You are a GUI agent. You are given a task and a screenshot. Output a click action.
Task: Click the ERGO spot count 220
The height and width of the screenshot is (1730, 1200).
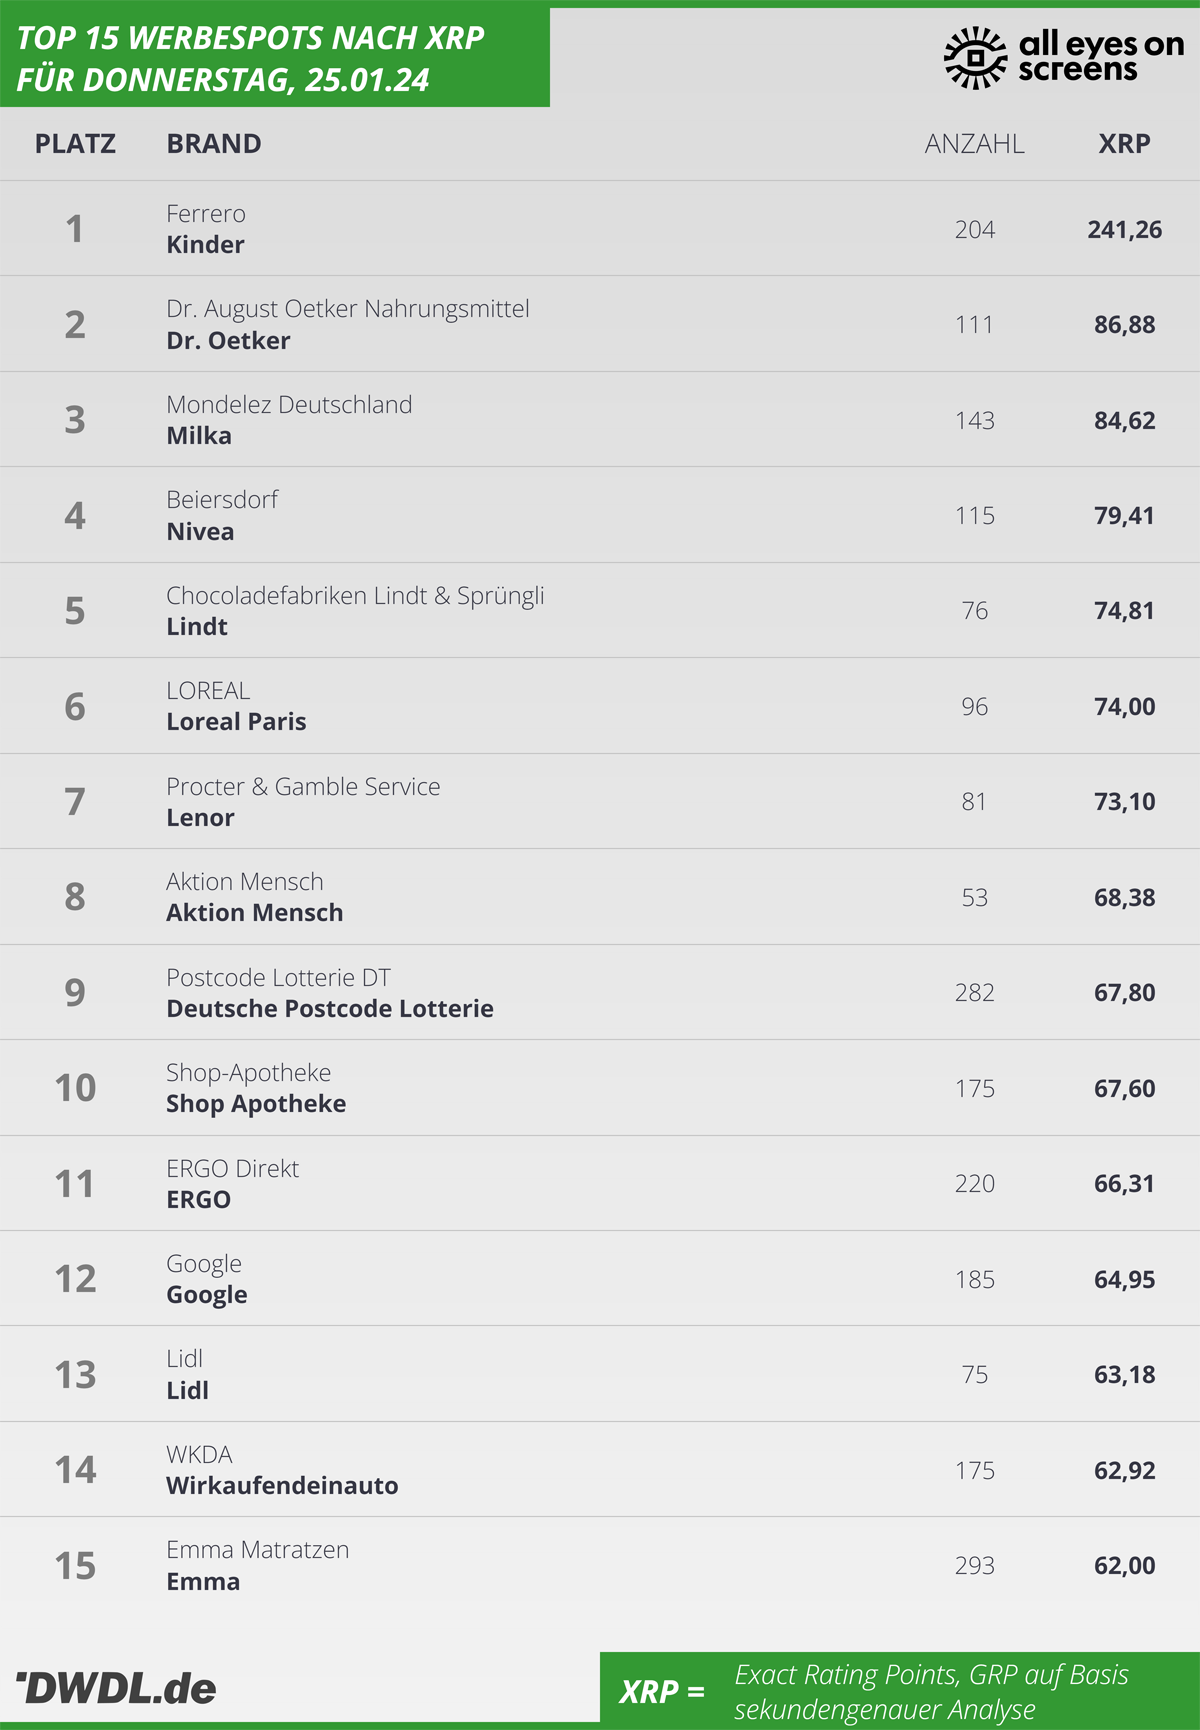[x=974, y=1184]
